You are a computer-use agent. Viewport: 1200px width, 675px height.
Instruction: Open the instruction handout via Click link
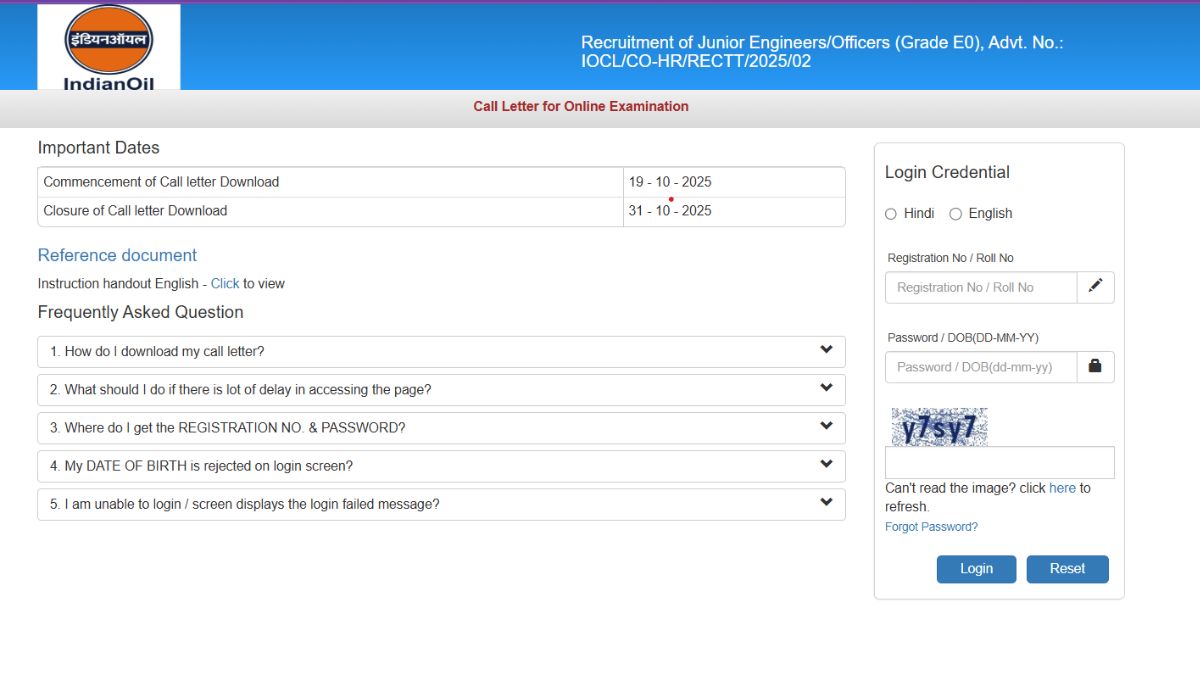(225, 284)
